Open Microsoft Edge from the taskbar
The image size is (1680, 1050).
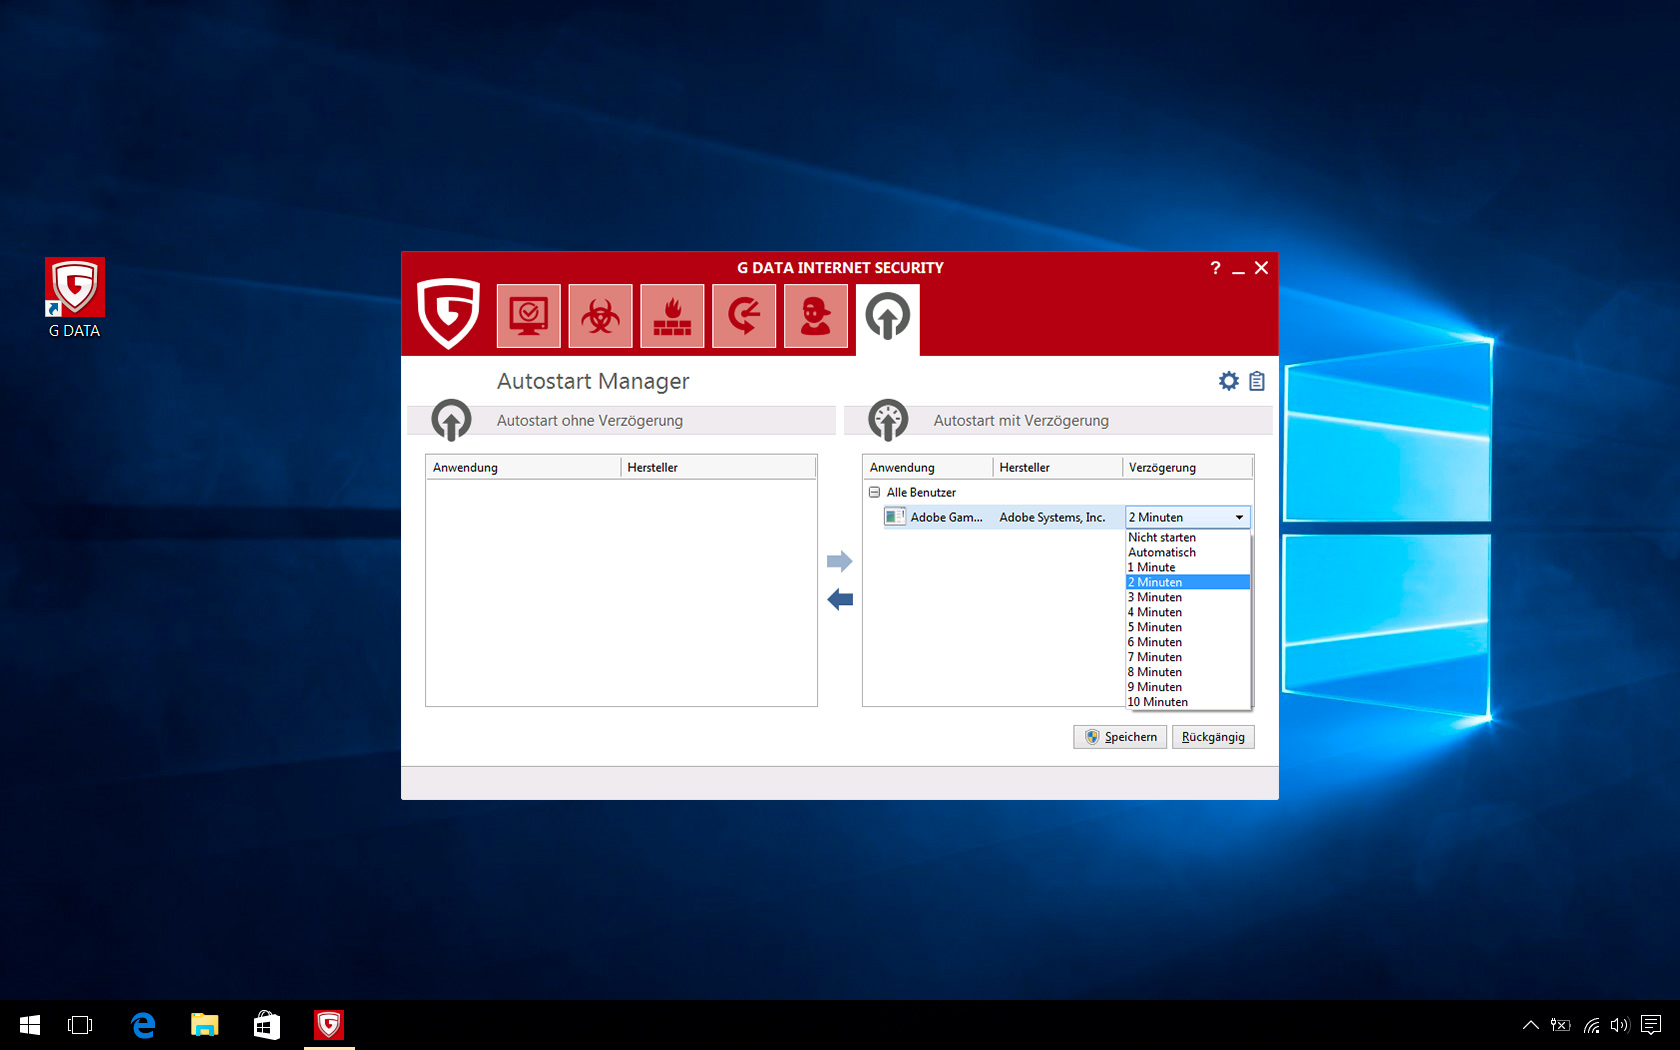click(x=143, y=1025)
